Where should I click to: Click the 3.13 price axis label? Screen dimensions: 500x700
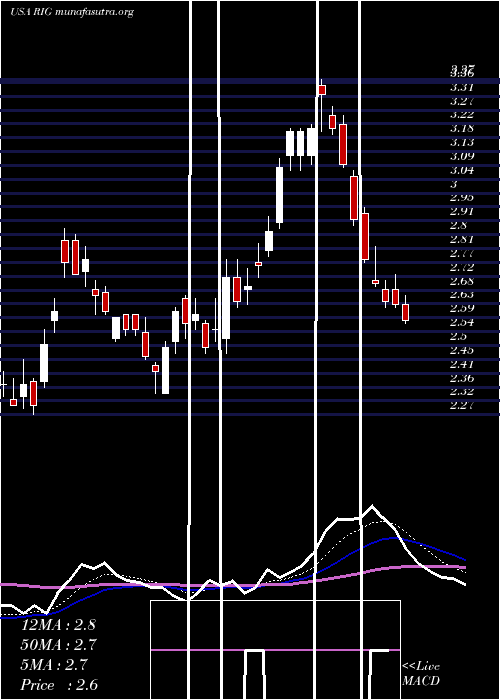point(462,142)
